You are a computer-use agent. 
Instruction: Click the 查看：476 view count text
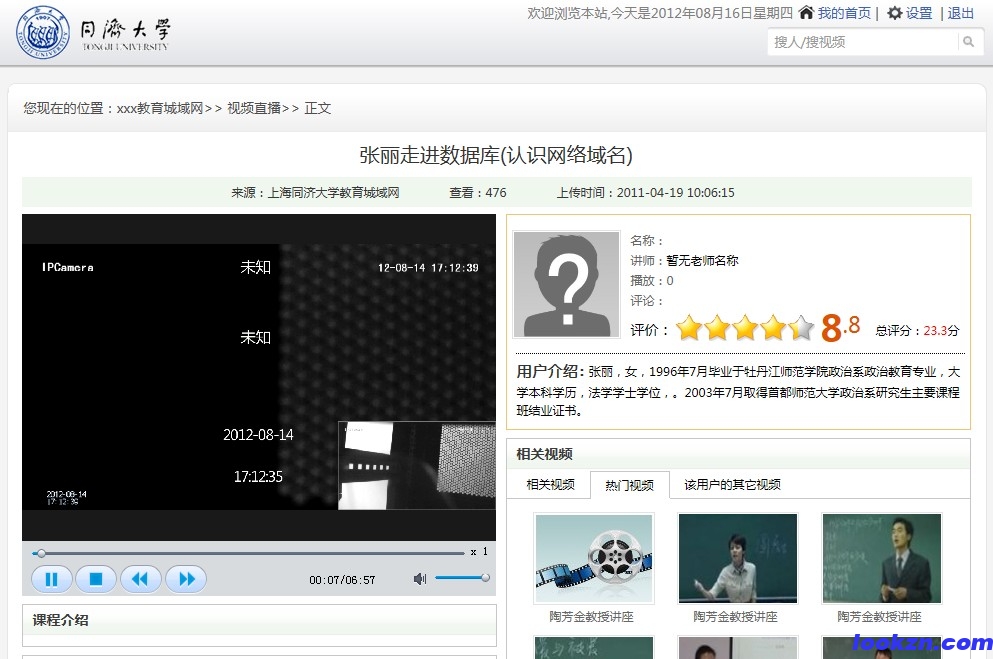point(478,192)
